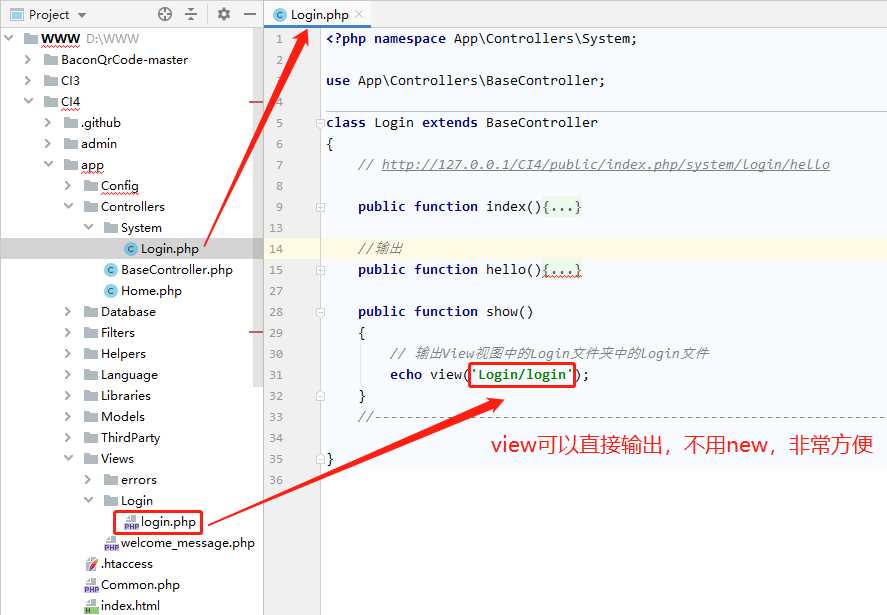This screenshot has width=887, height=615.
Task: Collapse the WWW root folder
Action: (9, 38)
